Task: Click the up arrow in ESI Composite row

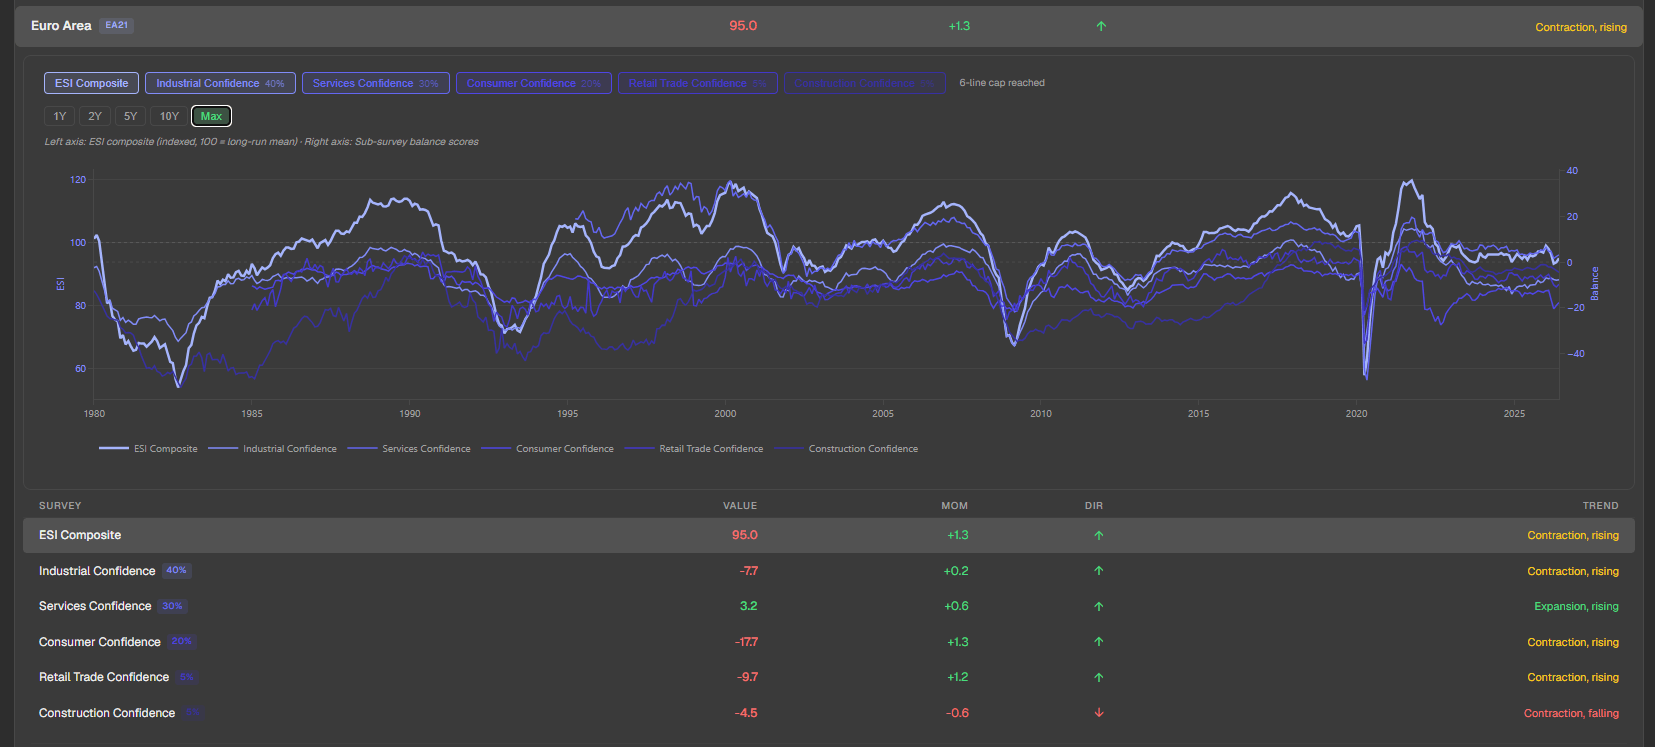Action: tap(1099, 535)
